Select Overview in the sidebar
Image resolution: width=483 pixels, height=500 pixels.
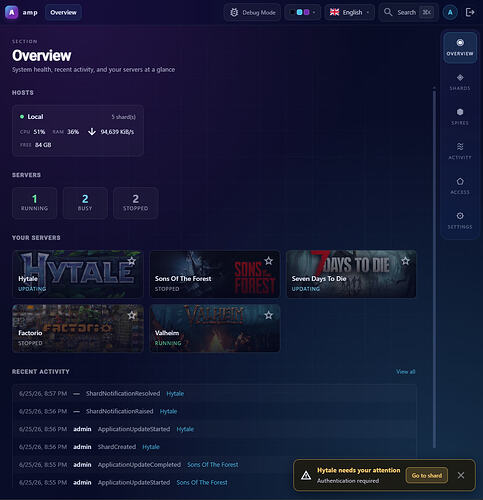(460, 48)
